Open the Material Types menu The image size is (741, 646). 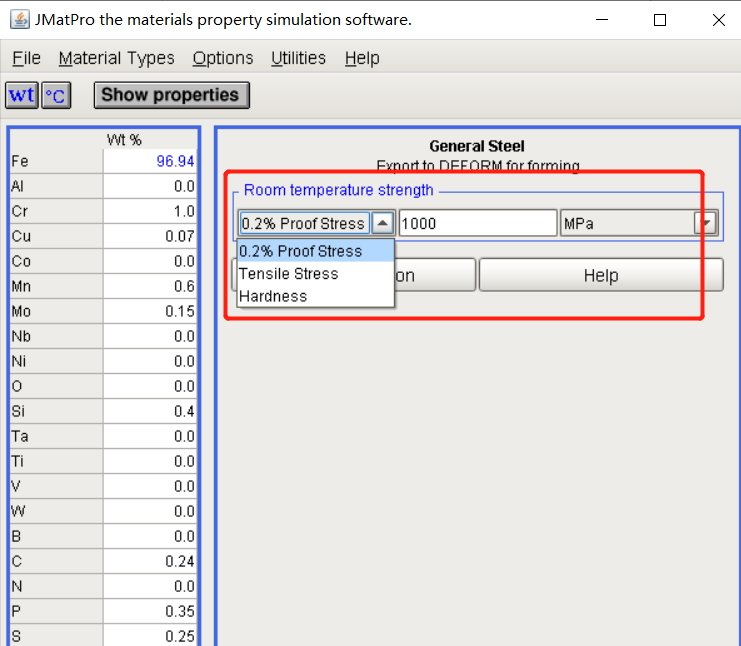pos(116,58)
